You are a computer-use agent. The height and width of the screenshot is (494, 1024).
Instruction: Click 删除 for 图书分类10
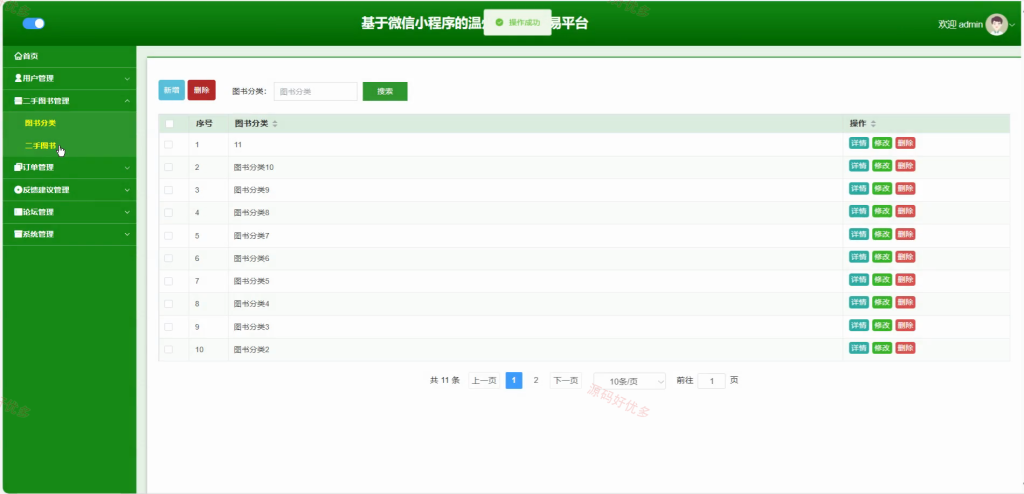pyautogui.click(x=905, y=166)
